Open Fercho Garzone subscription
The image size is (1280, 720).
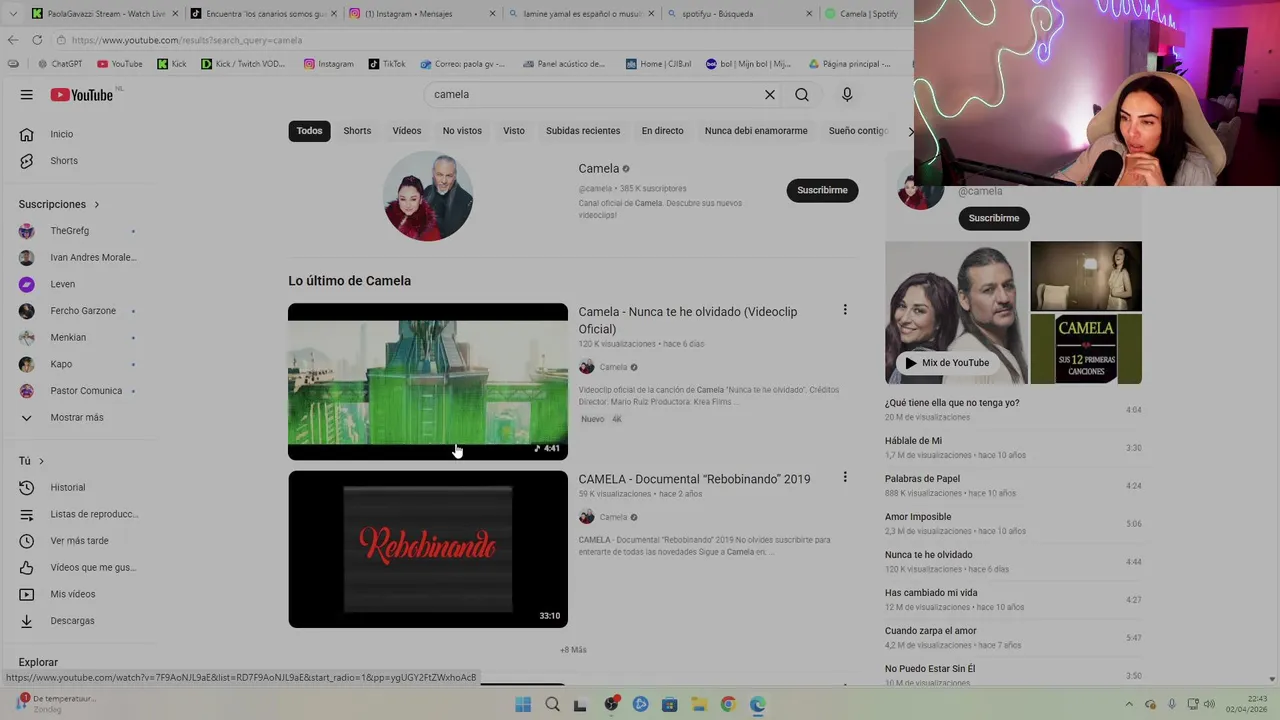(x=83, y=311)
